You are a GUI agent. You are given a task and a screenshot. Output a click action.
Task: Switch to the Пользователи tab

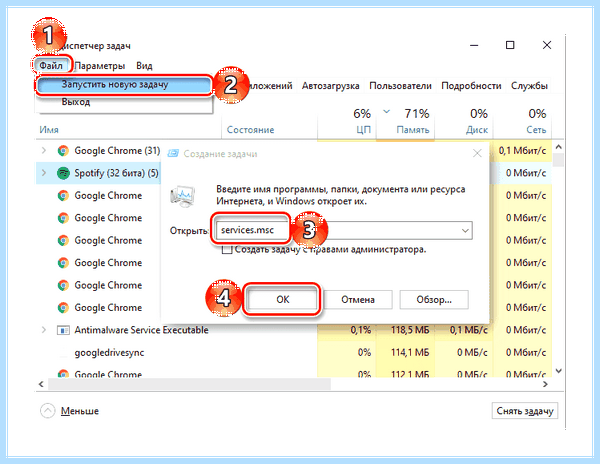click(x=400, y=86)
